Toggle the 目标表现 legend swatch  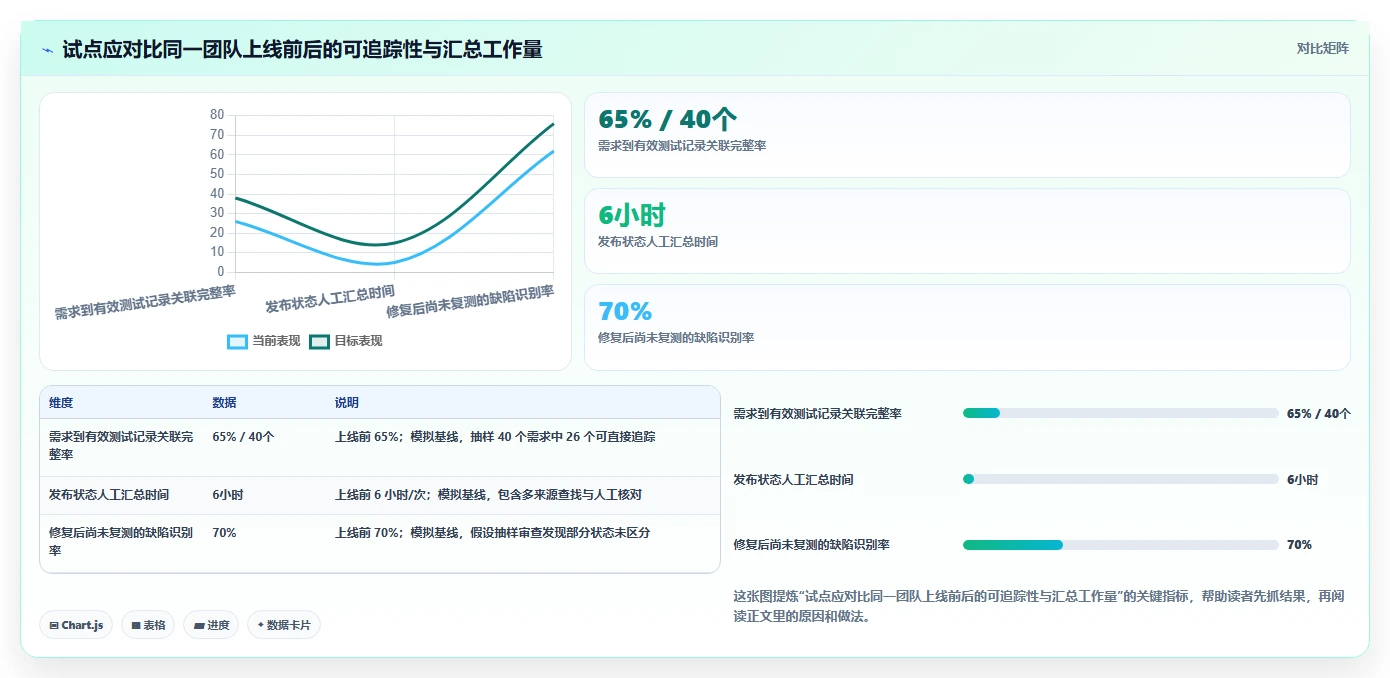319,341
